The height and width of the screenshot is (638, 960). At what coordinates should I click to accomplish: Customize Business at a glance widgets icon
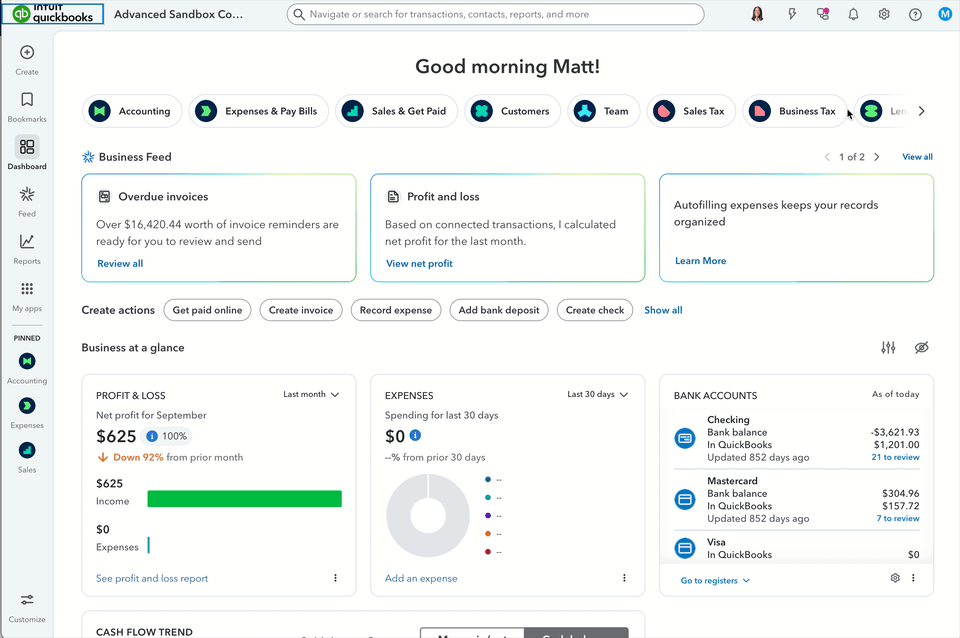(x=888, y=348)
